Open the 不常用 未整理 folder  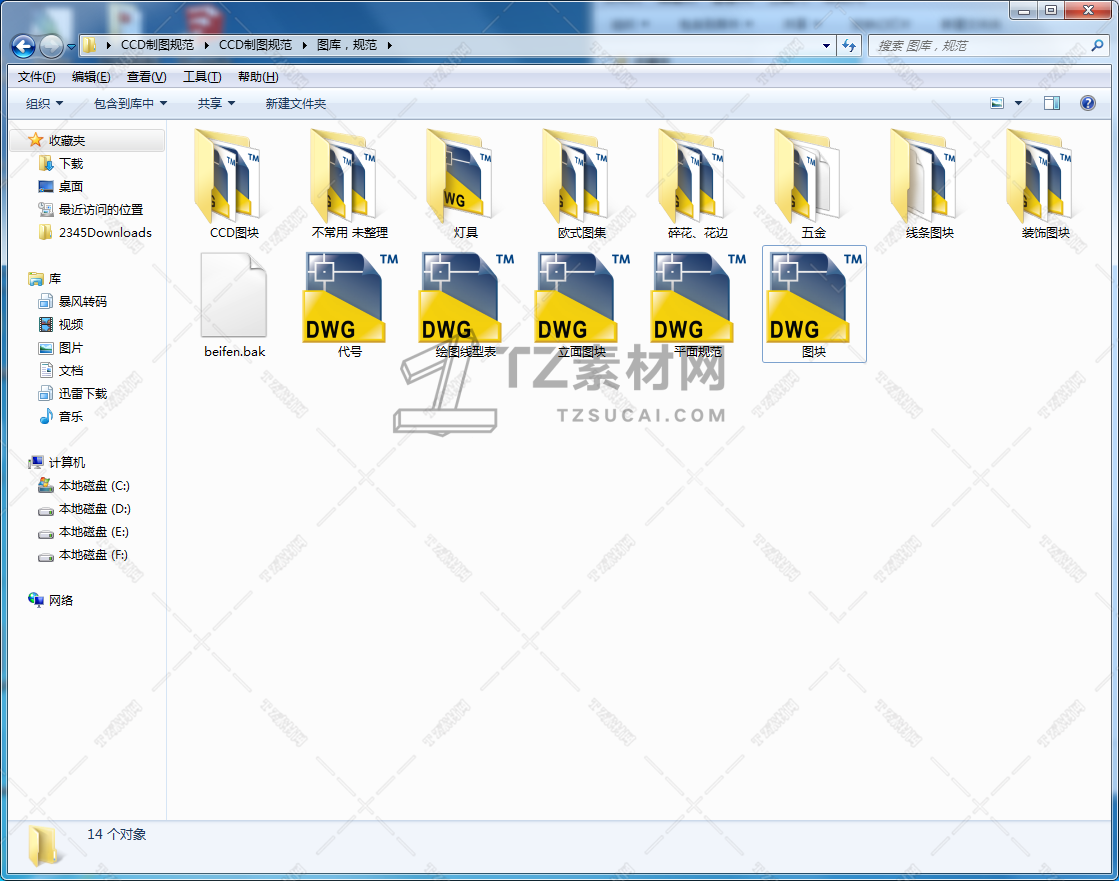pyautogui.click(x=350, y=184)
